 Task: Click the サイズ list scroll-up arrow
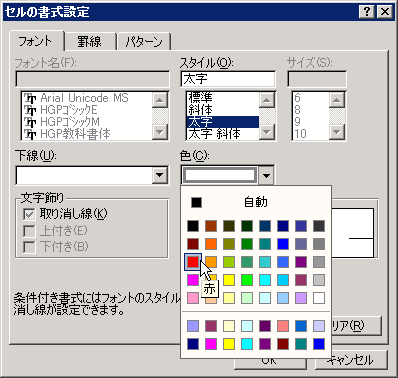(337, 100)
